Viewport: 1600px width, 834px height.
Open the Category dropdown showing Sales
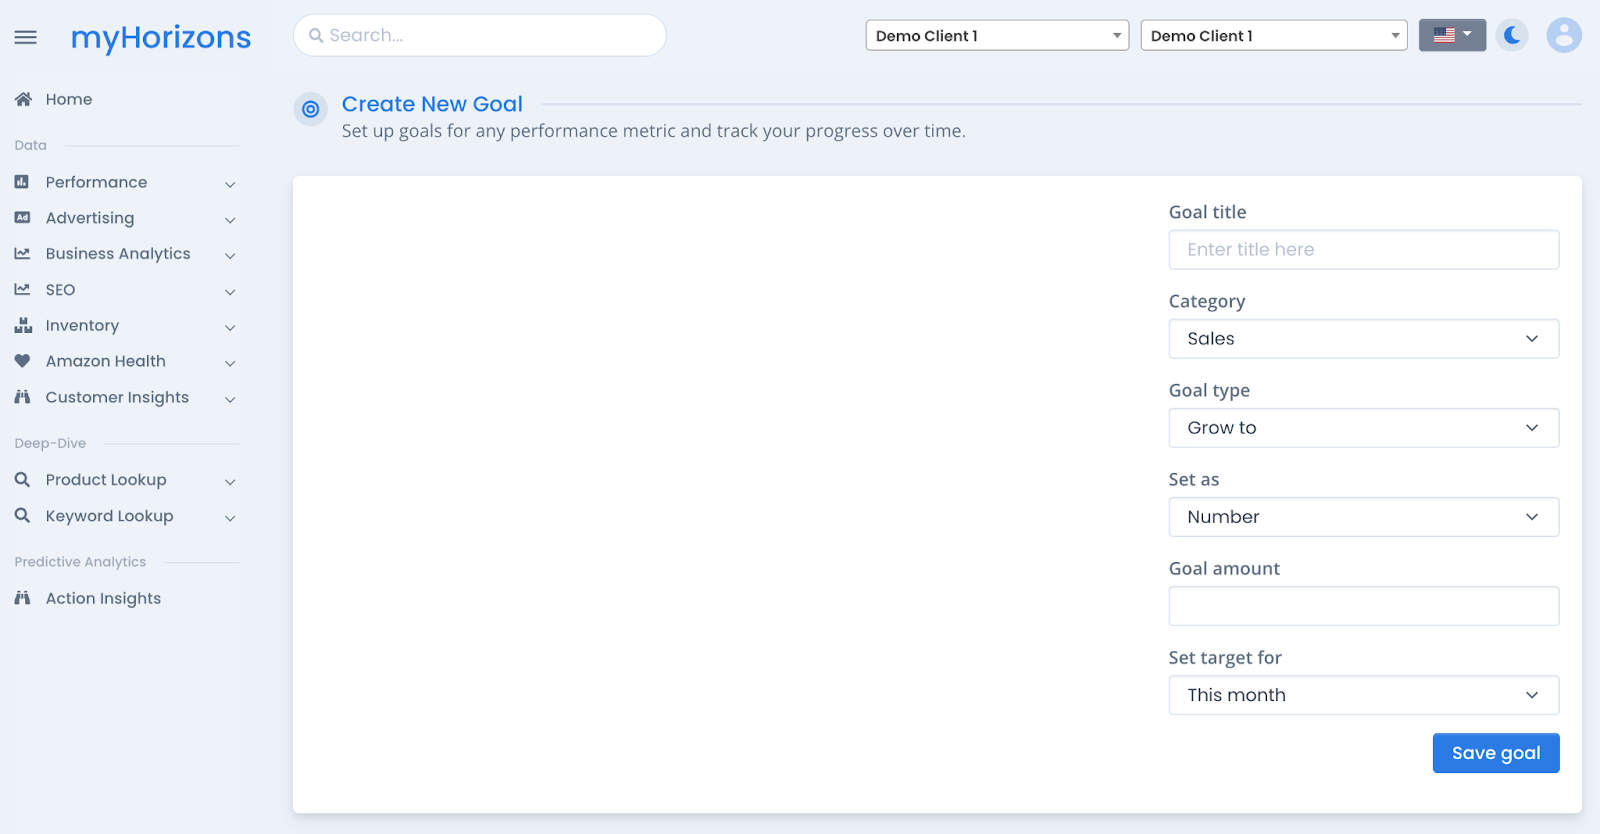coord(1364,339)
